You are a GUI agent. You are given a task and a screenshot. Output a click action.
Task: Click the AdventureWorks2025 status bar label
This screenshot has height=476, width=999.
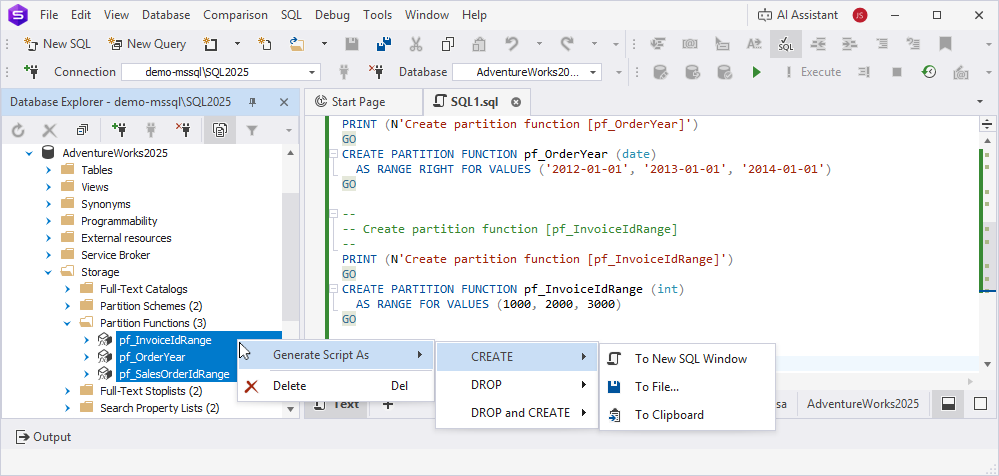pos(863,403)
